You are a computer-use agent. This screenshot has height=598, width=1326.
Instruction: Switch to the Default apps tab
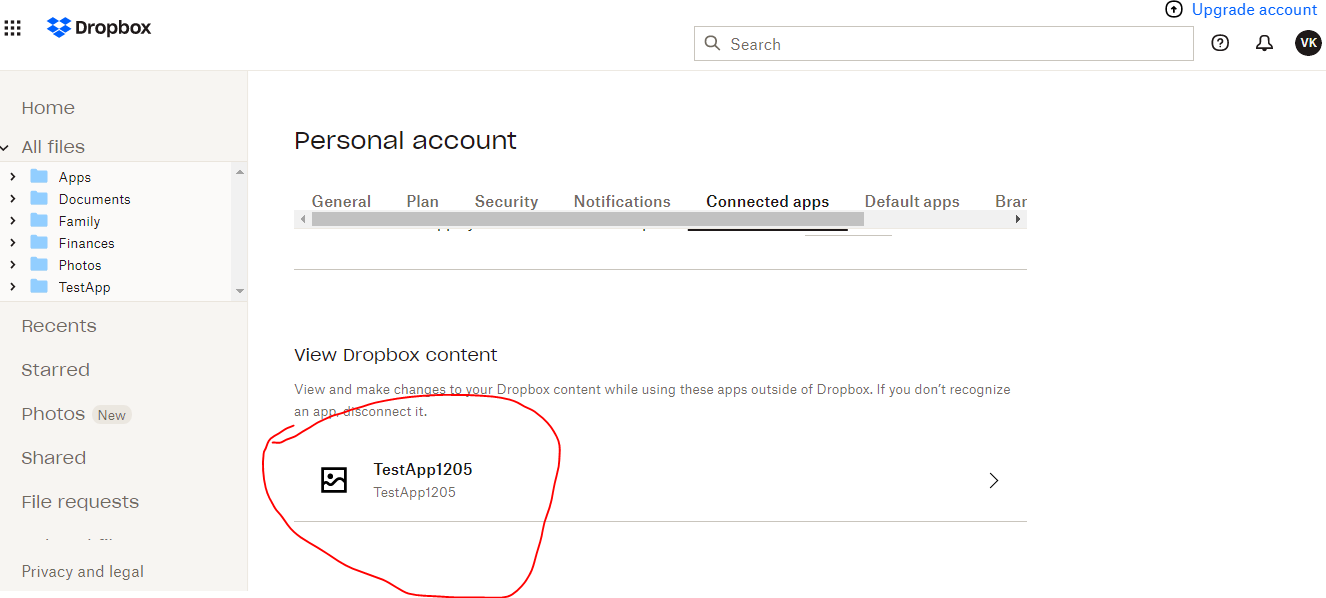[x=912, y=201]
